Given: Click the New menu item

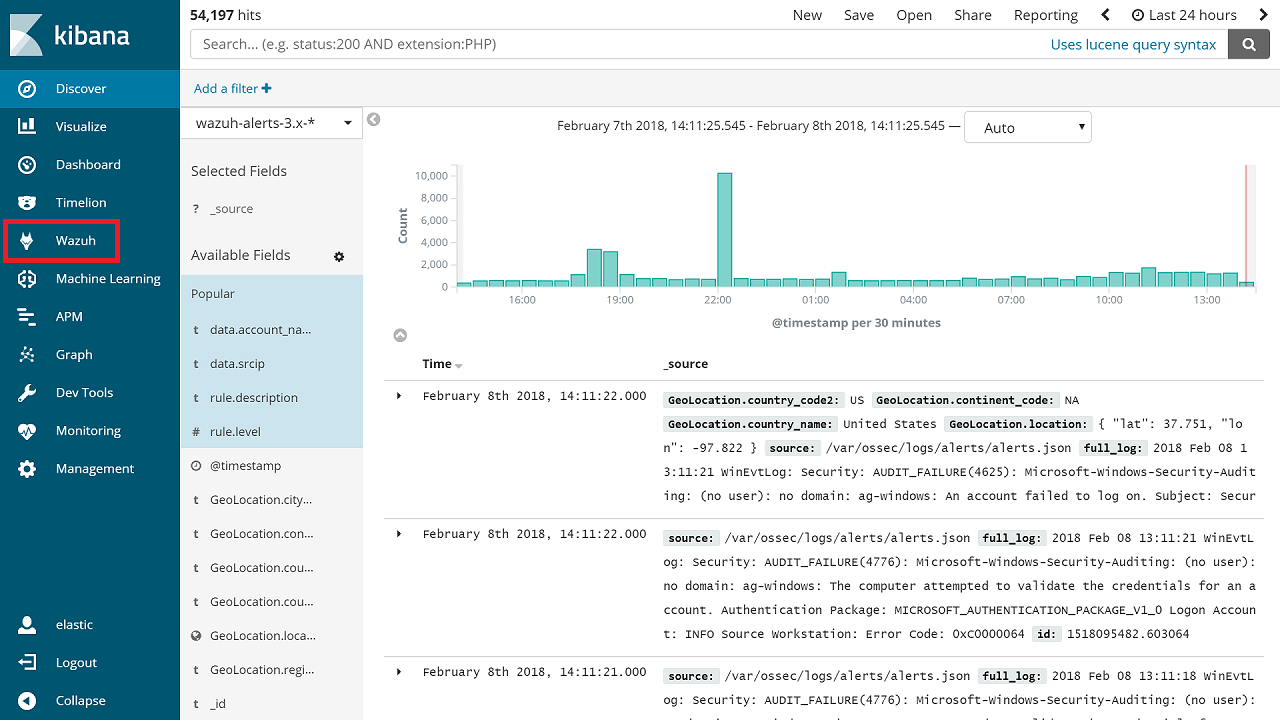Looking at the screenshot, I should [807, 15].
